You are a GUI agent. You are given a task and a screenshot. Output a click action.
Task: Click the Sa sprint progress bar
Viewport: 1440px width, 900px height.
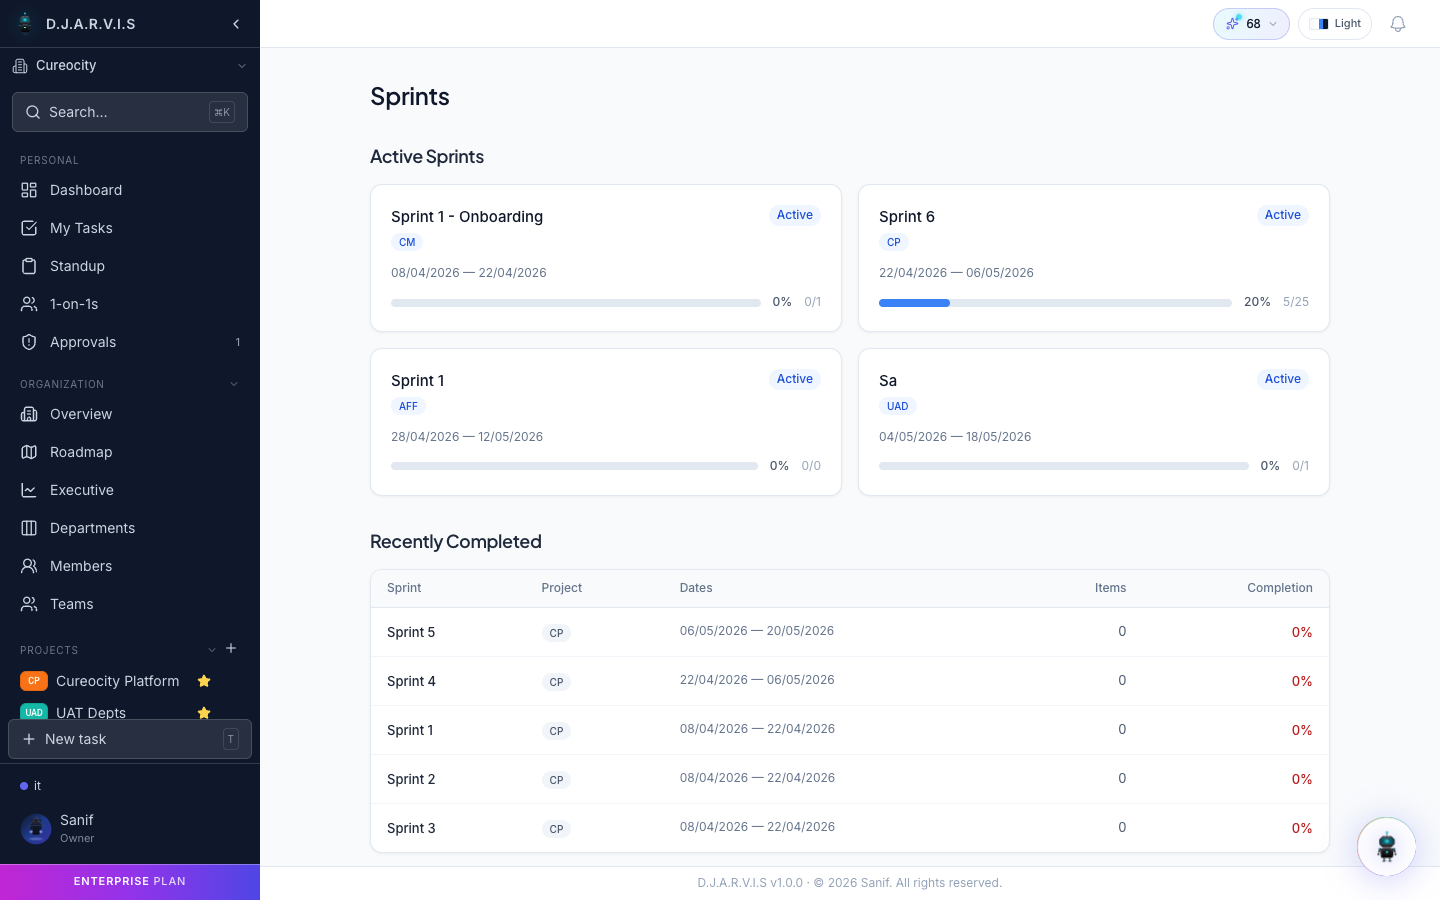(x=1064, y=466)
